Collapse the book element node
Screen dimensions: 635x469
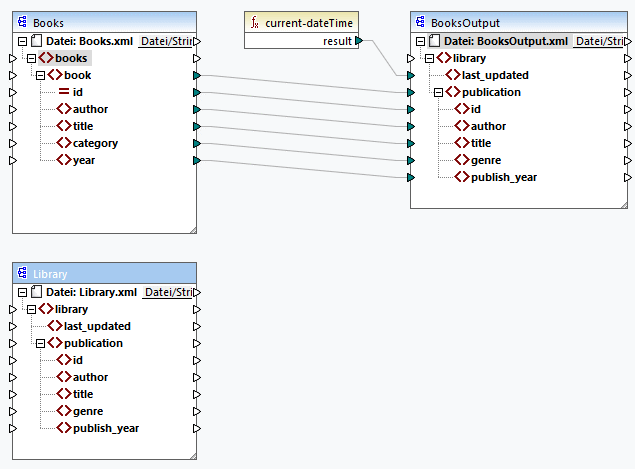click(x=40, y=75)
